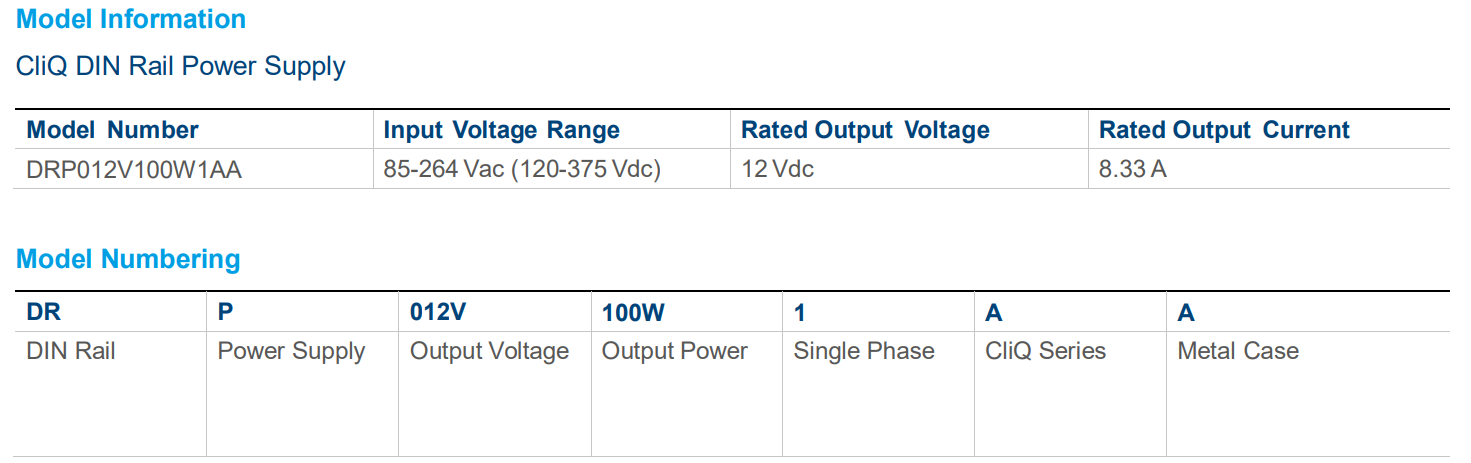The height and width of the screenshot is (463, 1471).
Task: Select the Input Voltage Range header
Action: point(501,130)
